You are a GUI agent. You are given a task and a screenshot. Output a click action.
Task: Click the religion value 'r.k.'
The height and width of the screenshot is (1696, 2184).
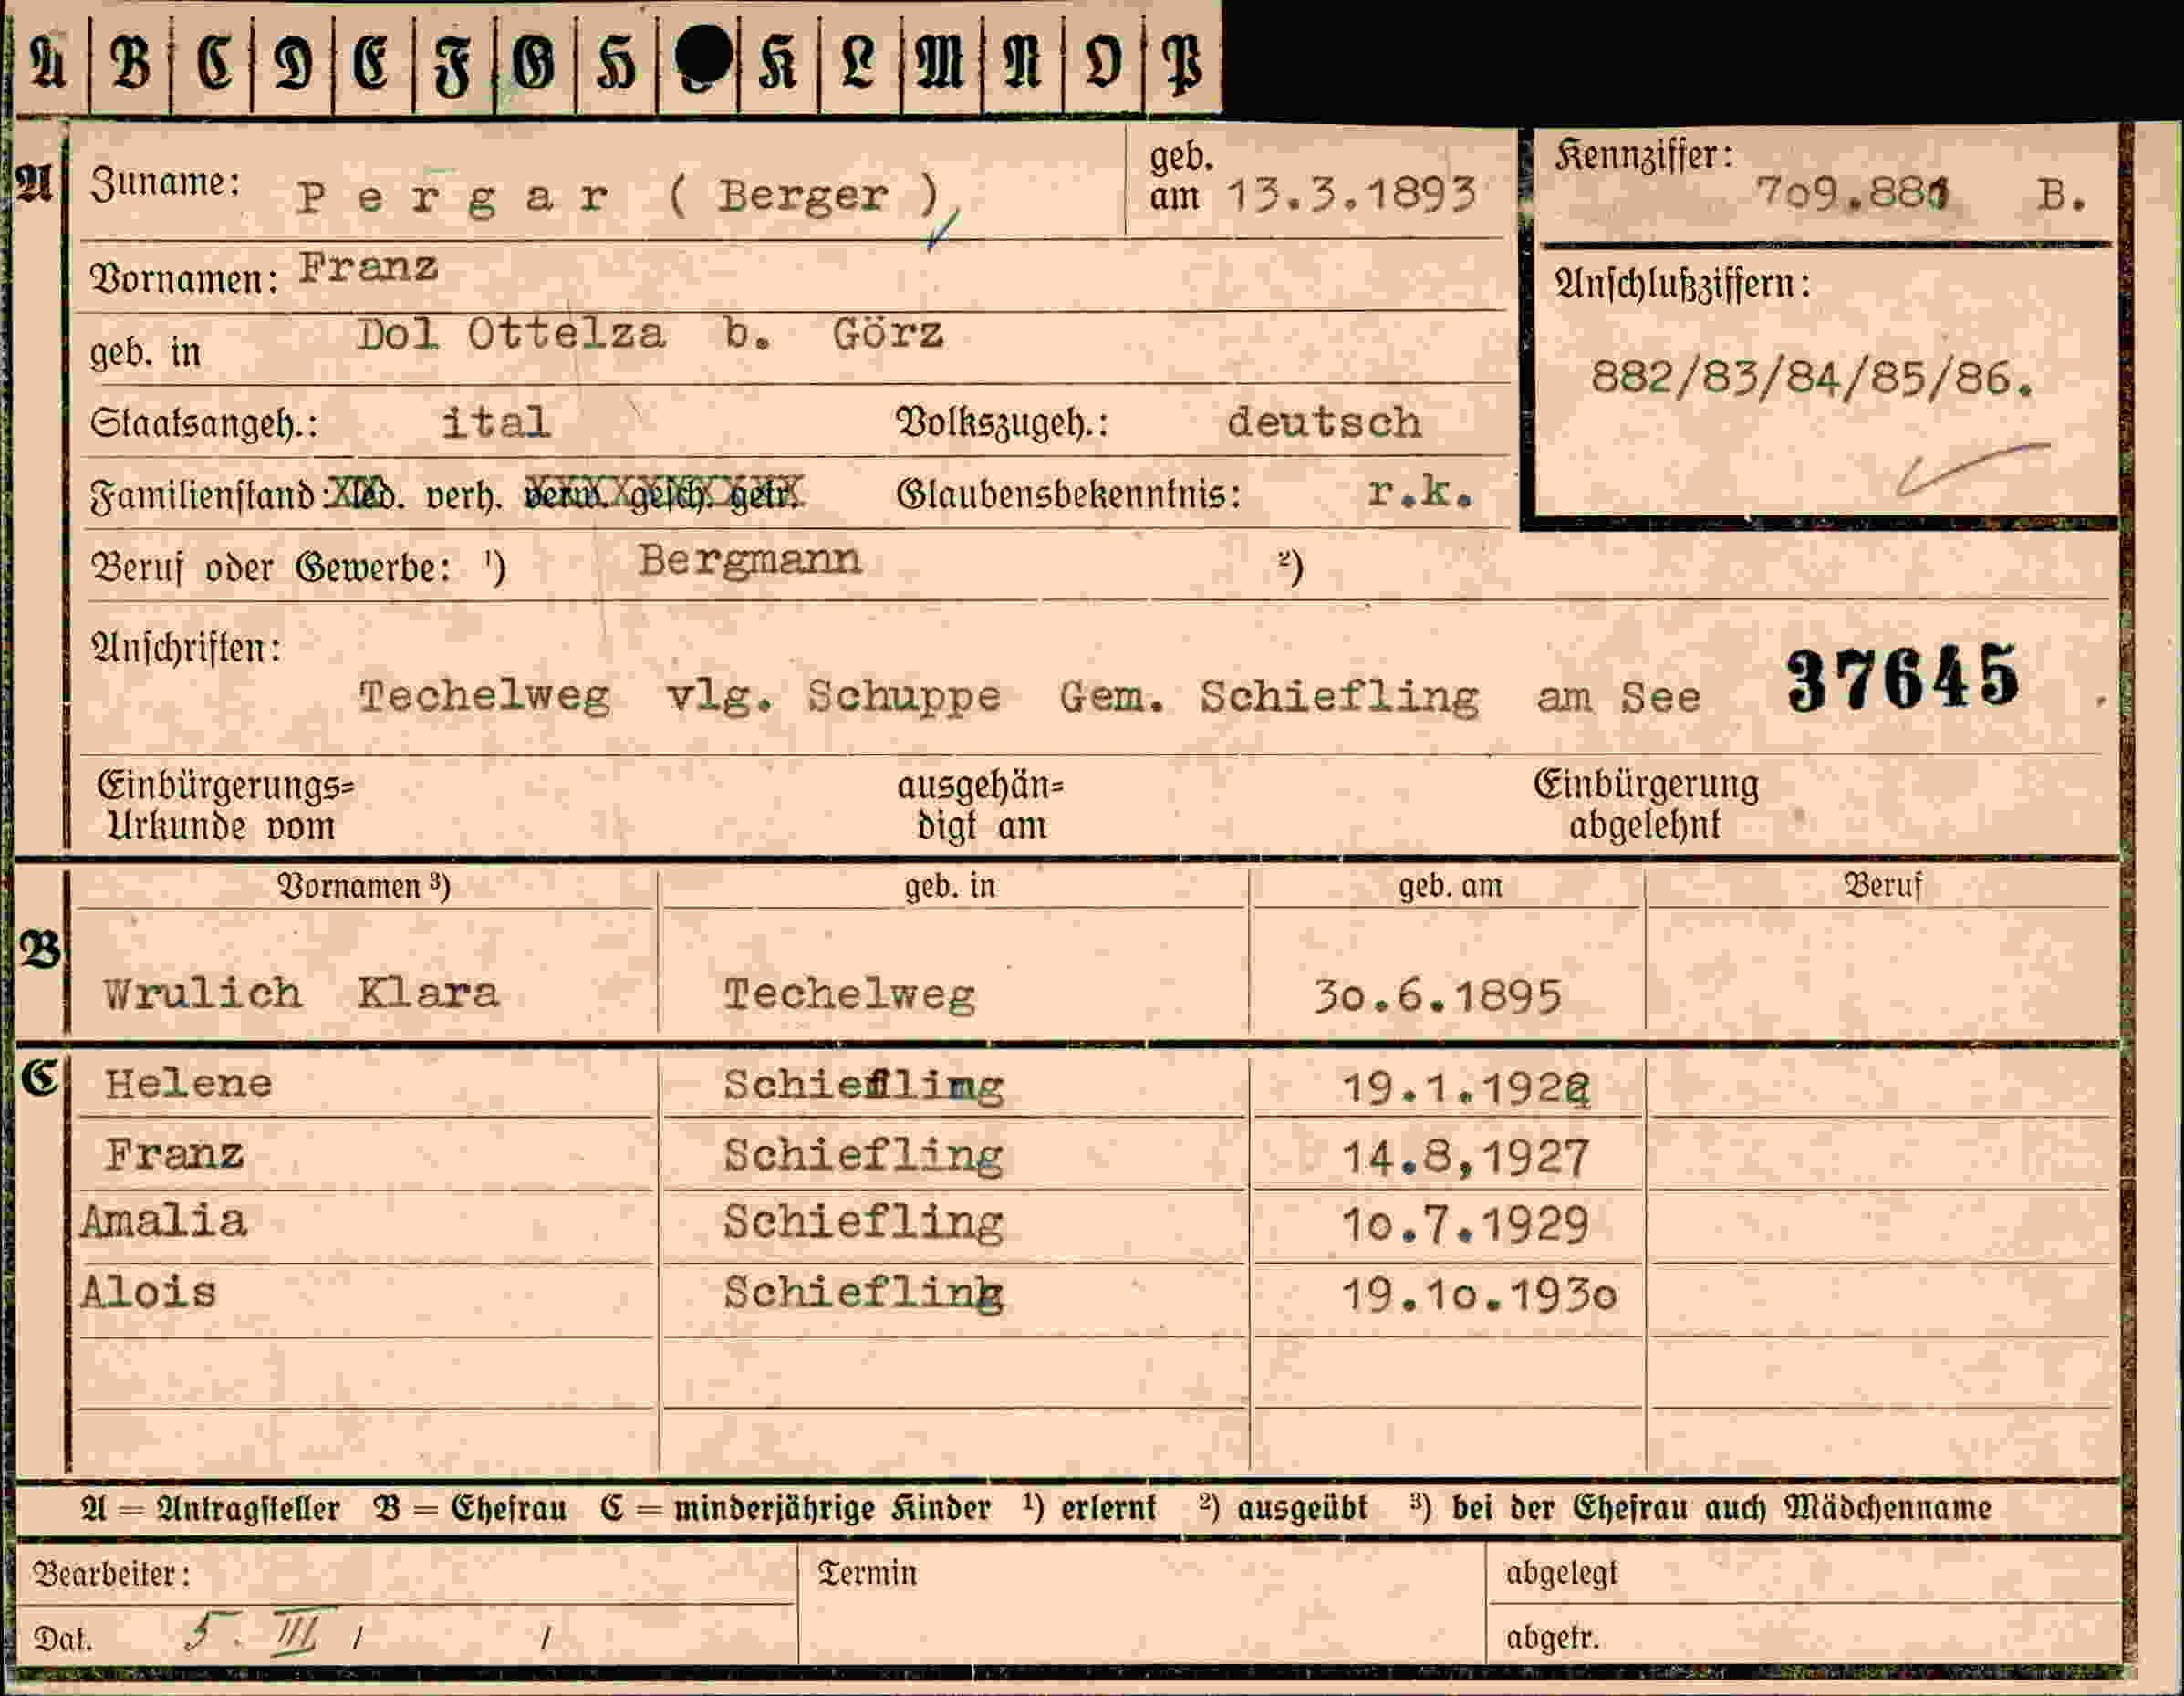1420,491
